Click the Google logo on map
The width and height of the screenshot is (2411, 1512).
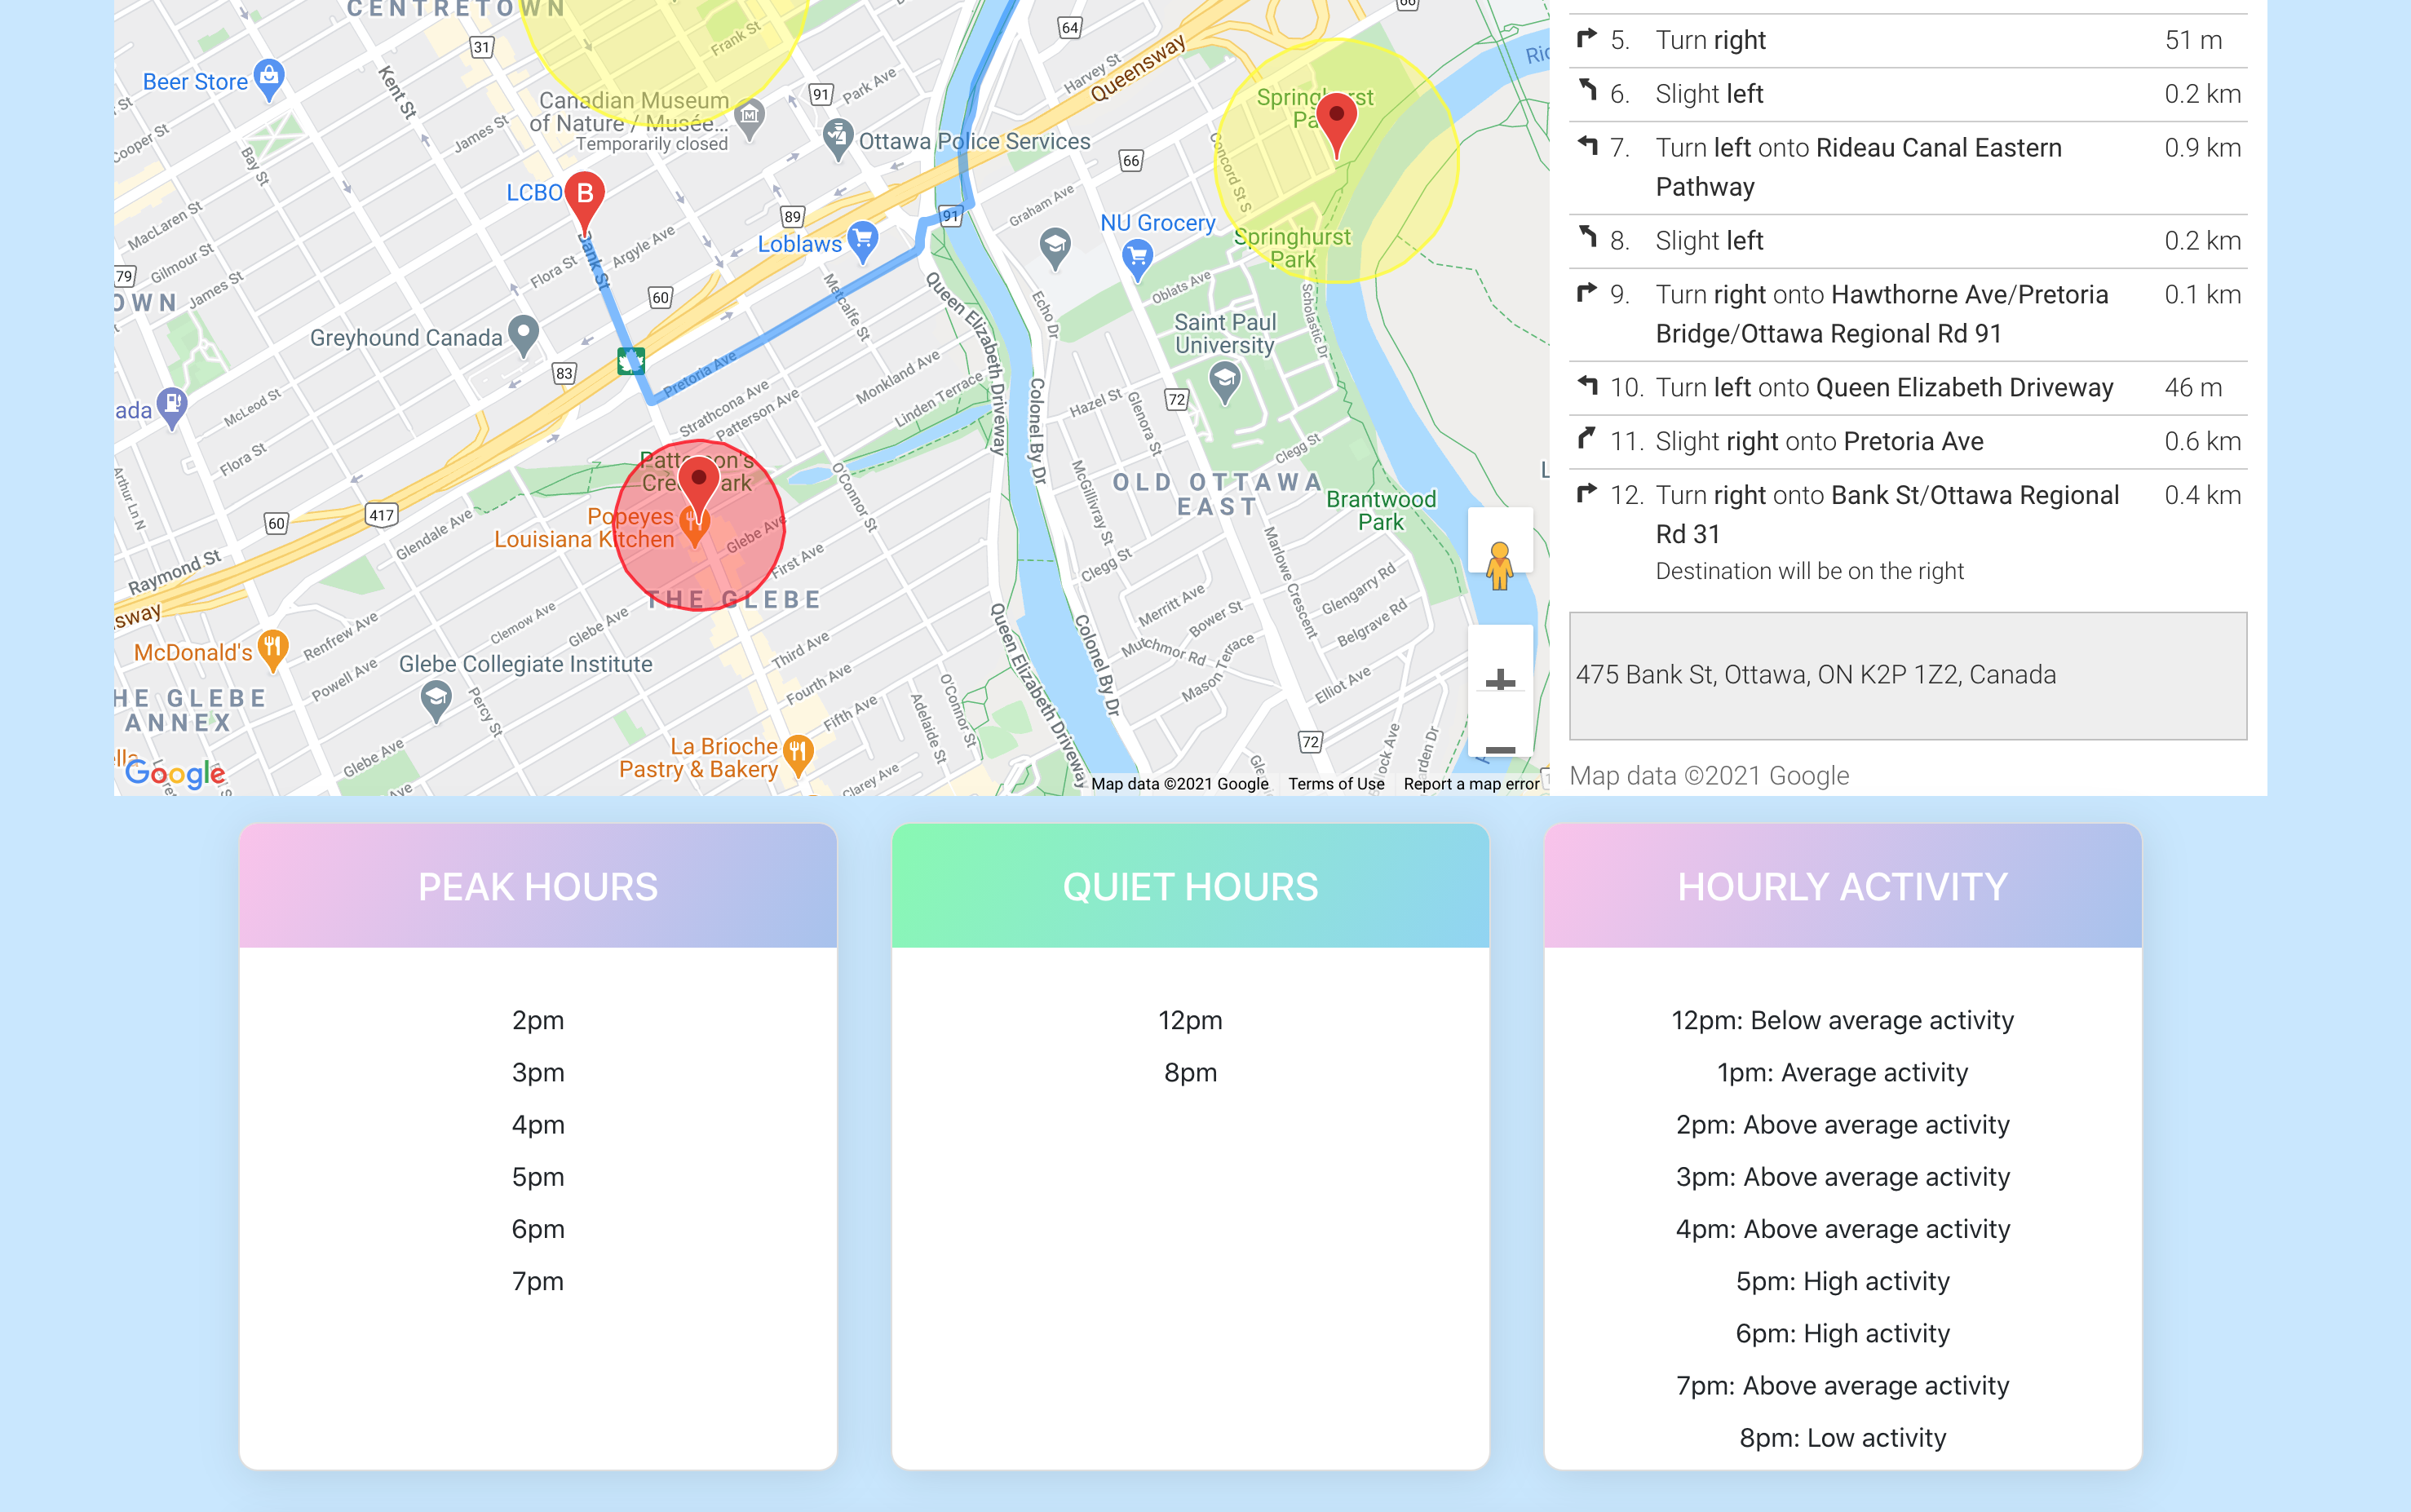click(175, 773)
